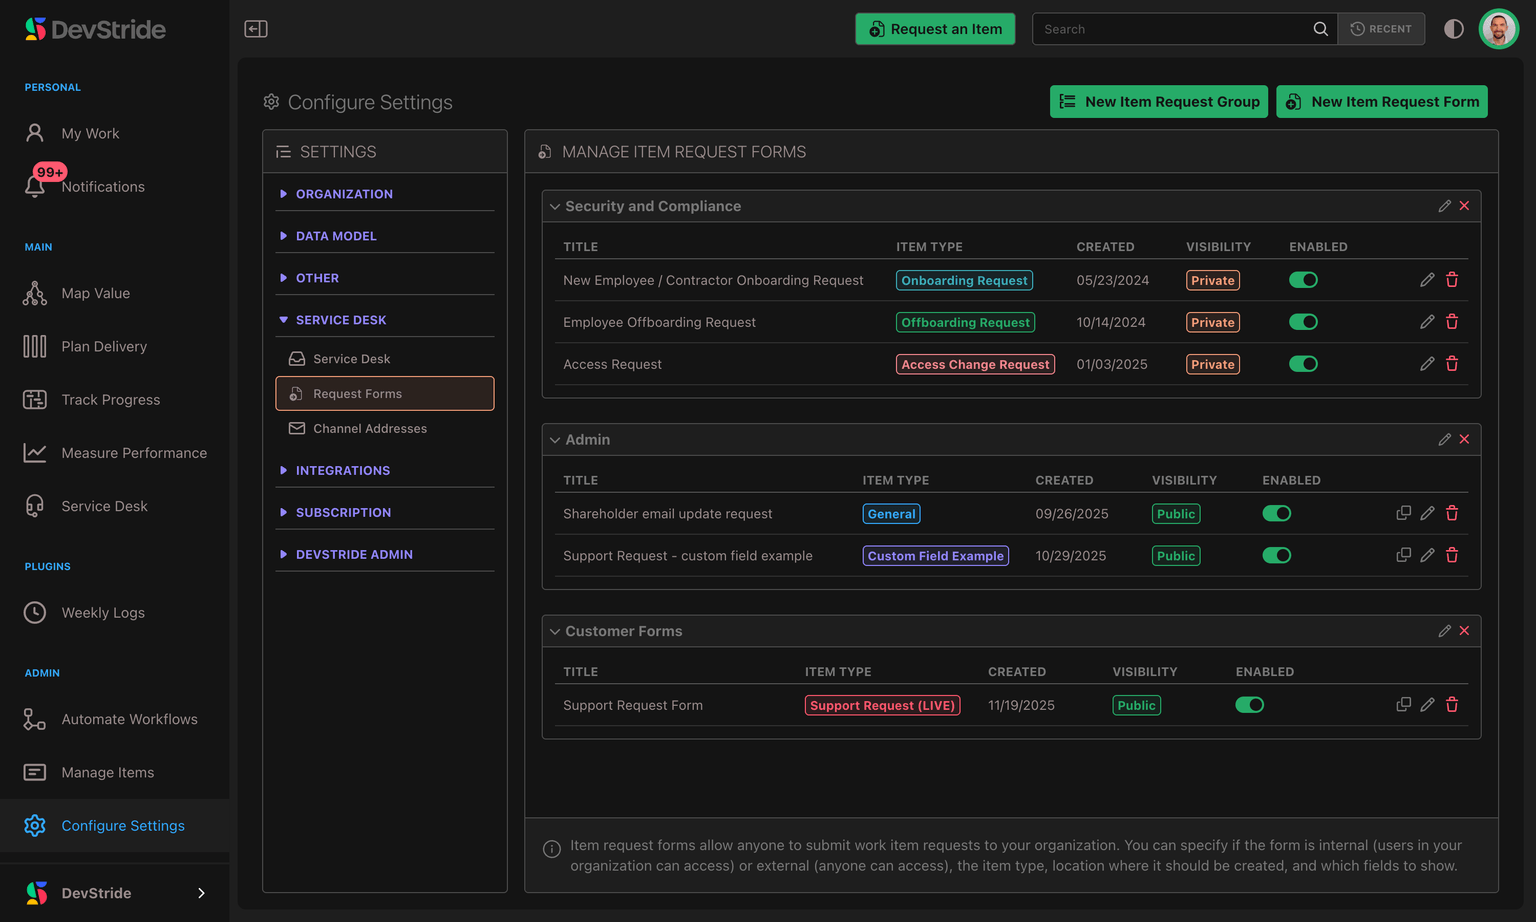1536x922 pixels.
Task: Edit the Security and Compliance group
Action: (x=1444, y=206)
